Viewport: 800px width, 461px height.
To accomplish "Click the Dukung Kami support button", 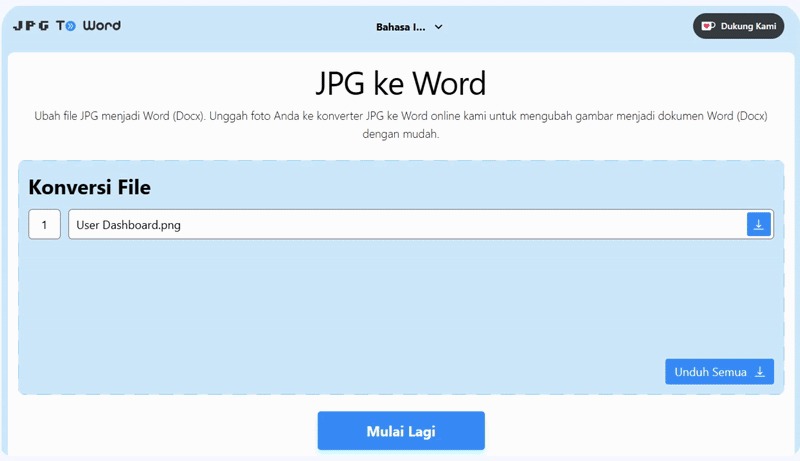I will click(738, 26).
